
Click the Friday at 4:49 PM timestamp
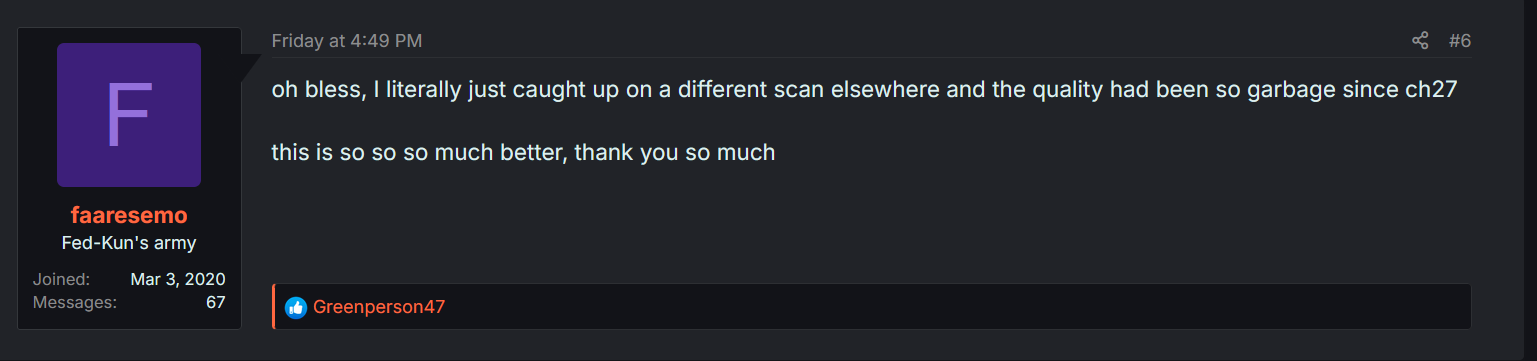coord(347,41)
